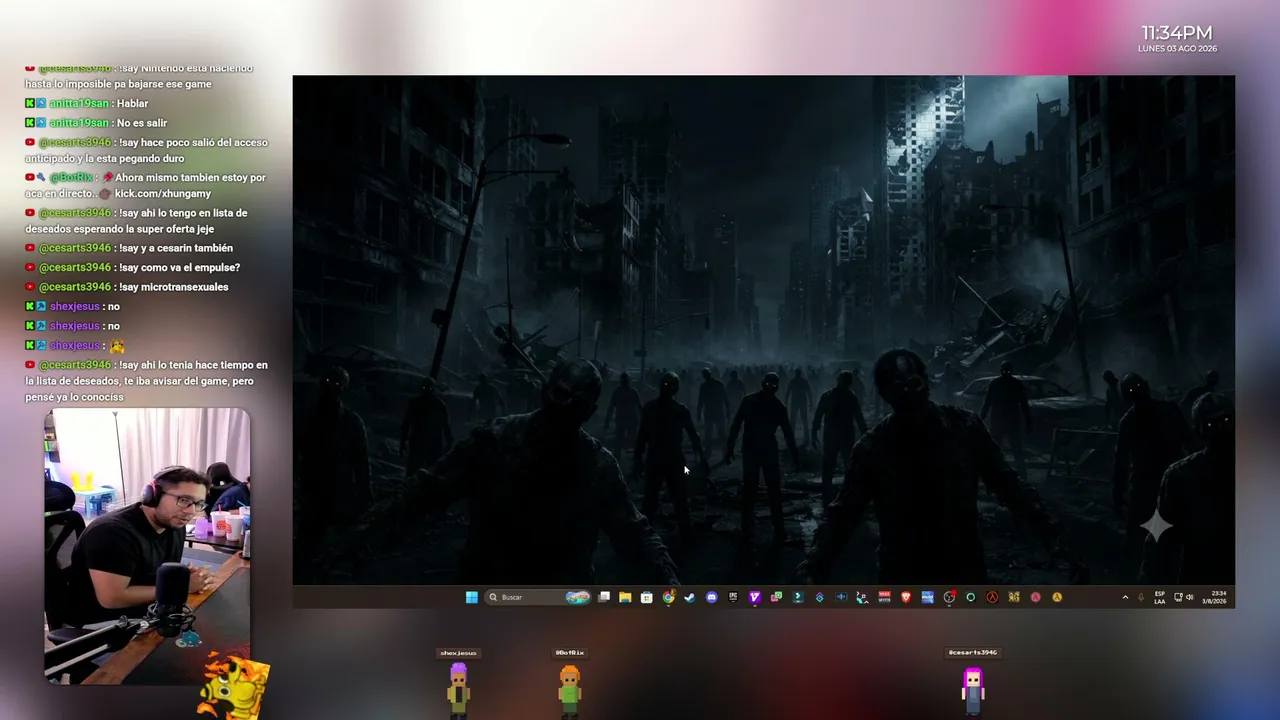Open the orange circle lambda taskbar icon
Image resolution: width=1280 pixels, height=720 pixels.
[1057, 597]
